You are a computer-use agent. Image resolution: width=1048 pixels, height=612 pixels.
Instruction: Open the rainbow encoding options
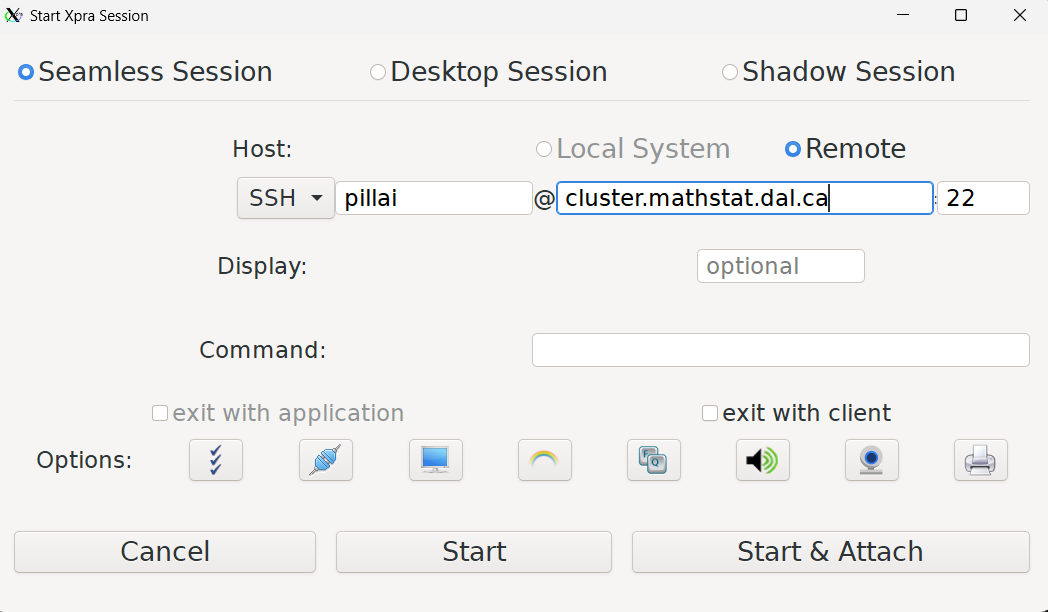click(544, 460)
